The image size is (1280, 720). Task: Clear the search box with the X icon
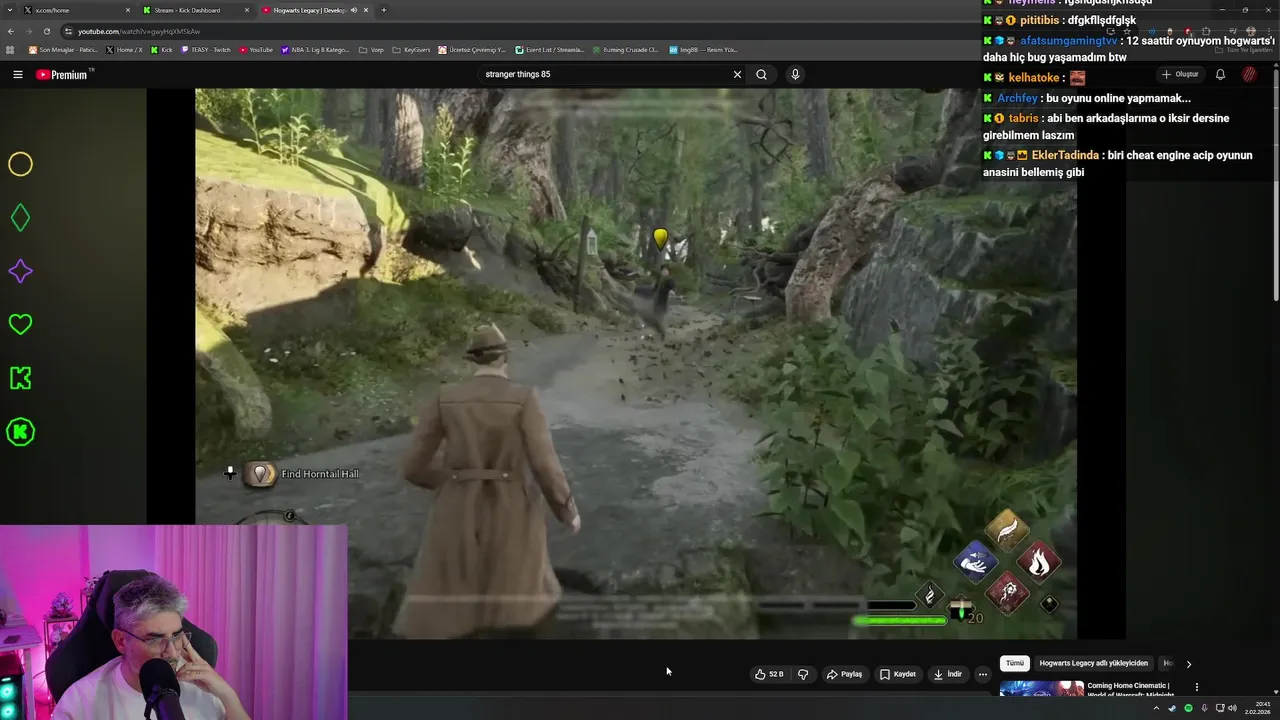click(x=737, y=74)
